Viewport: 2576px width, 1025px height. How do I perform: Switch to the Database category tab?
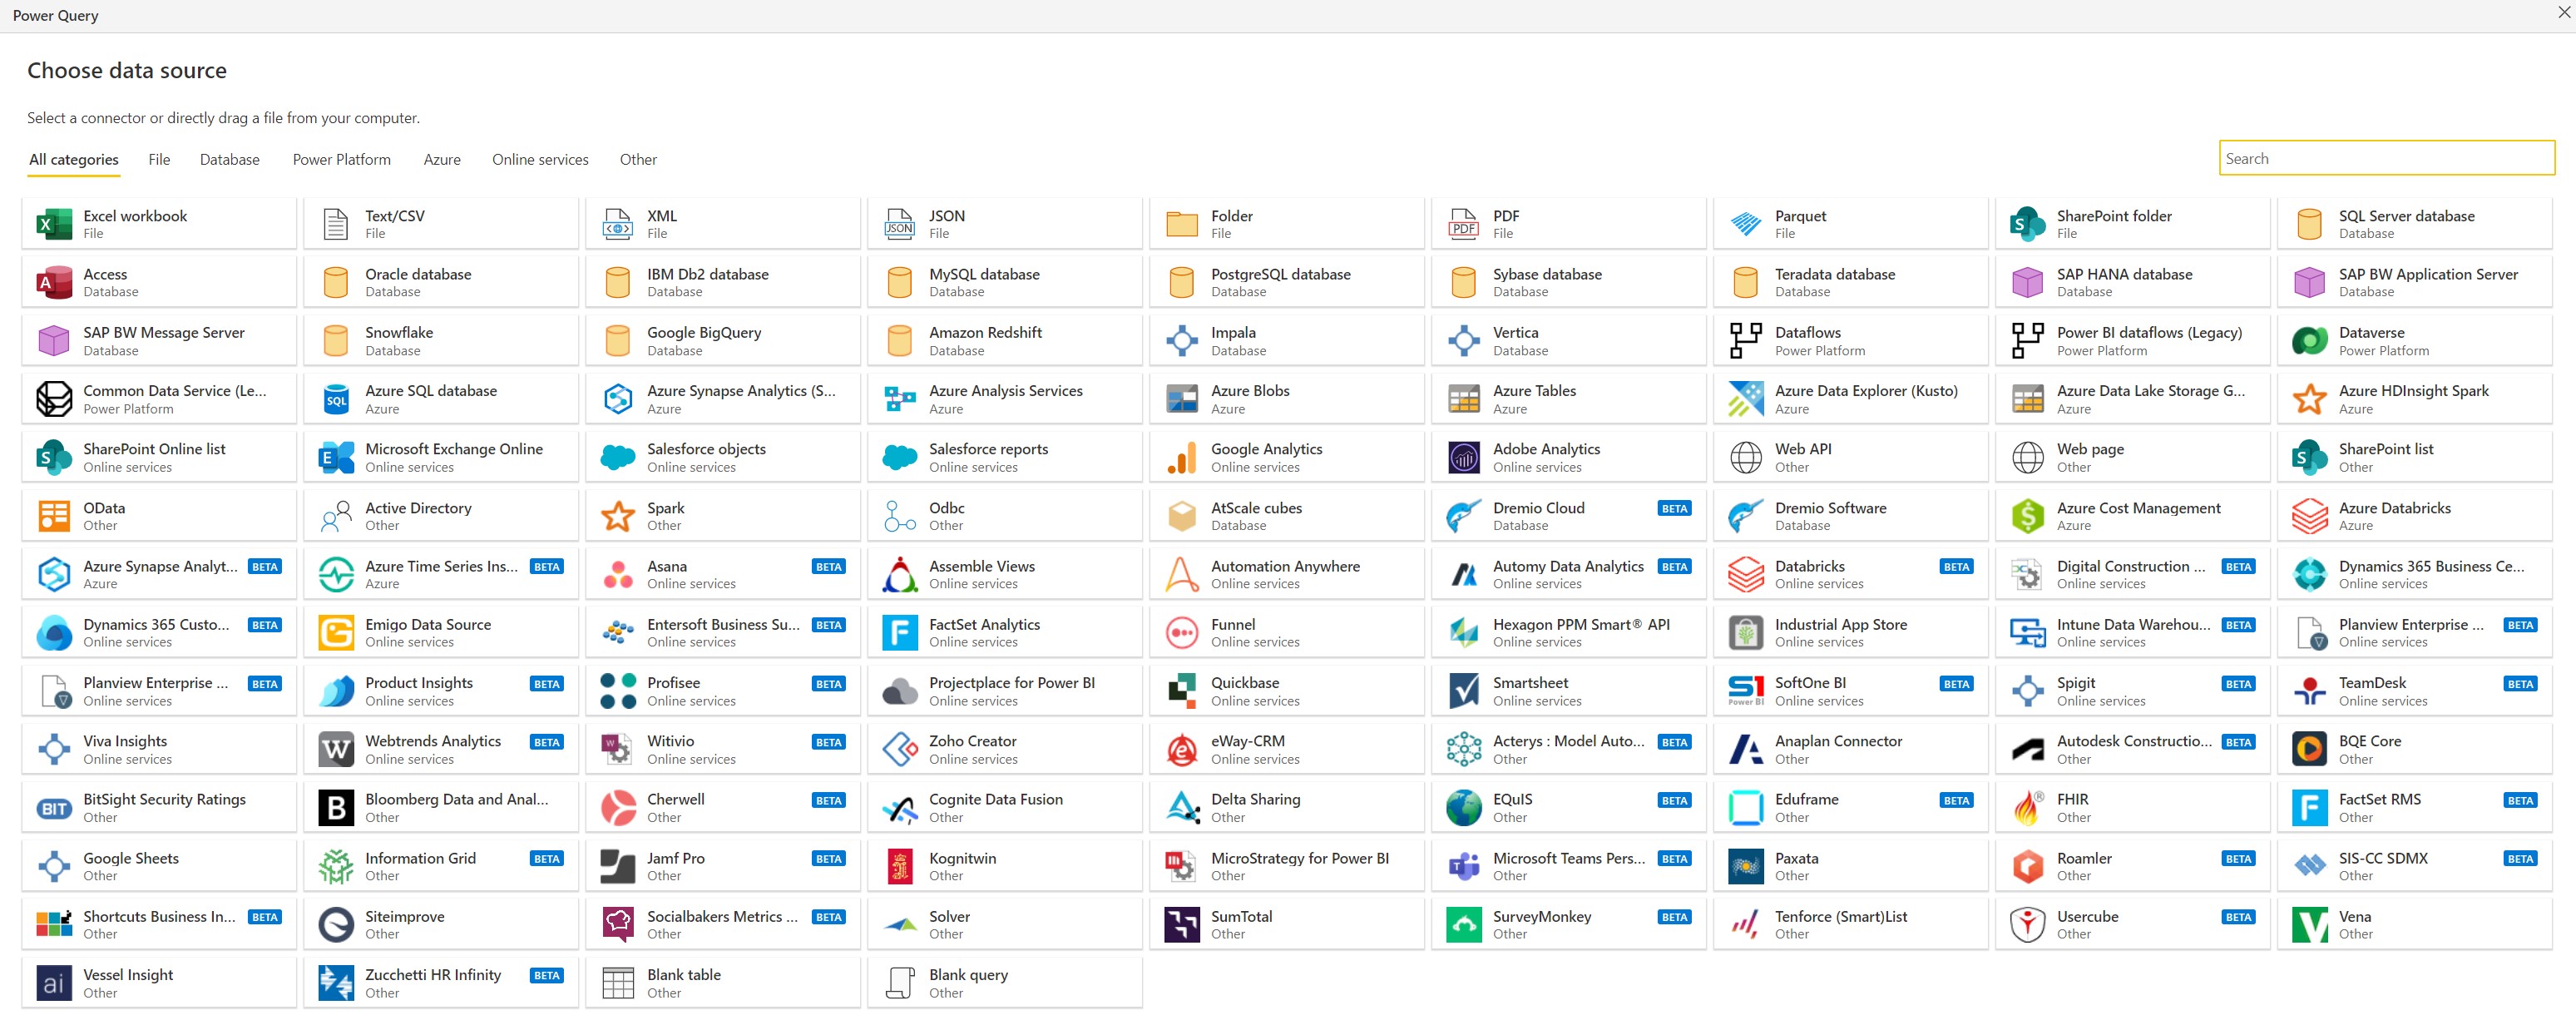tap(229, 159)
